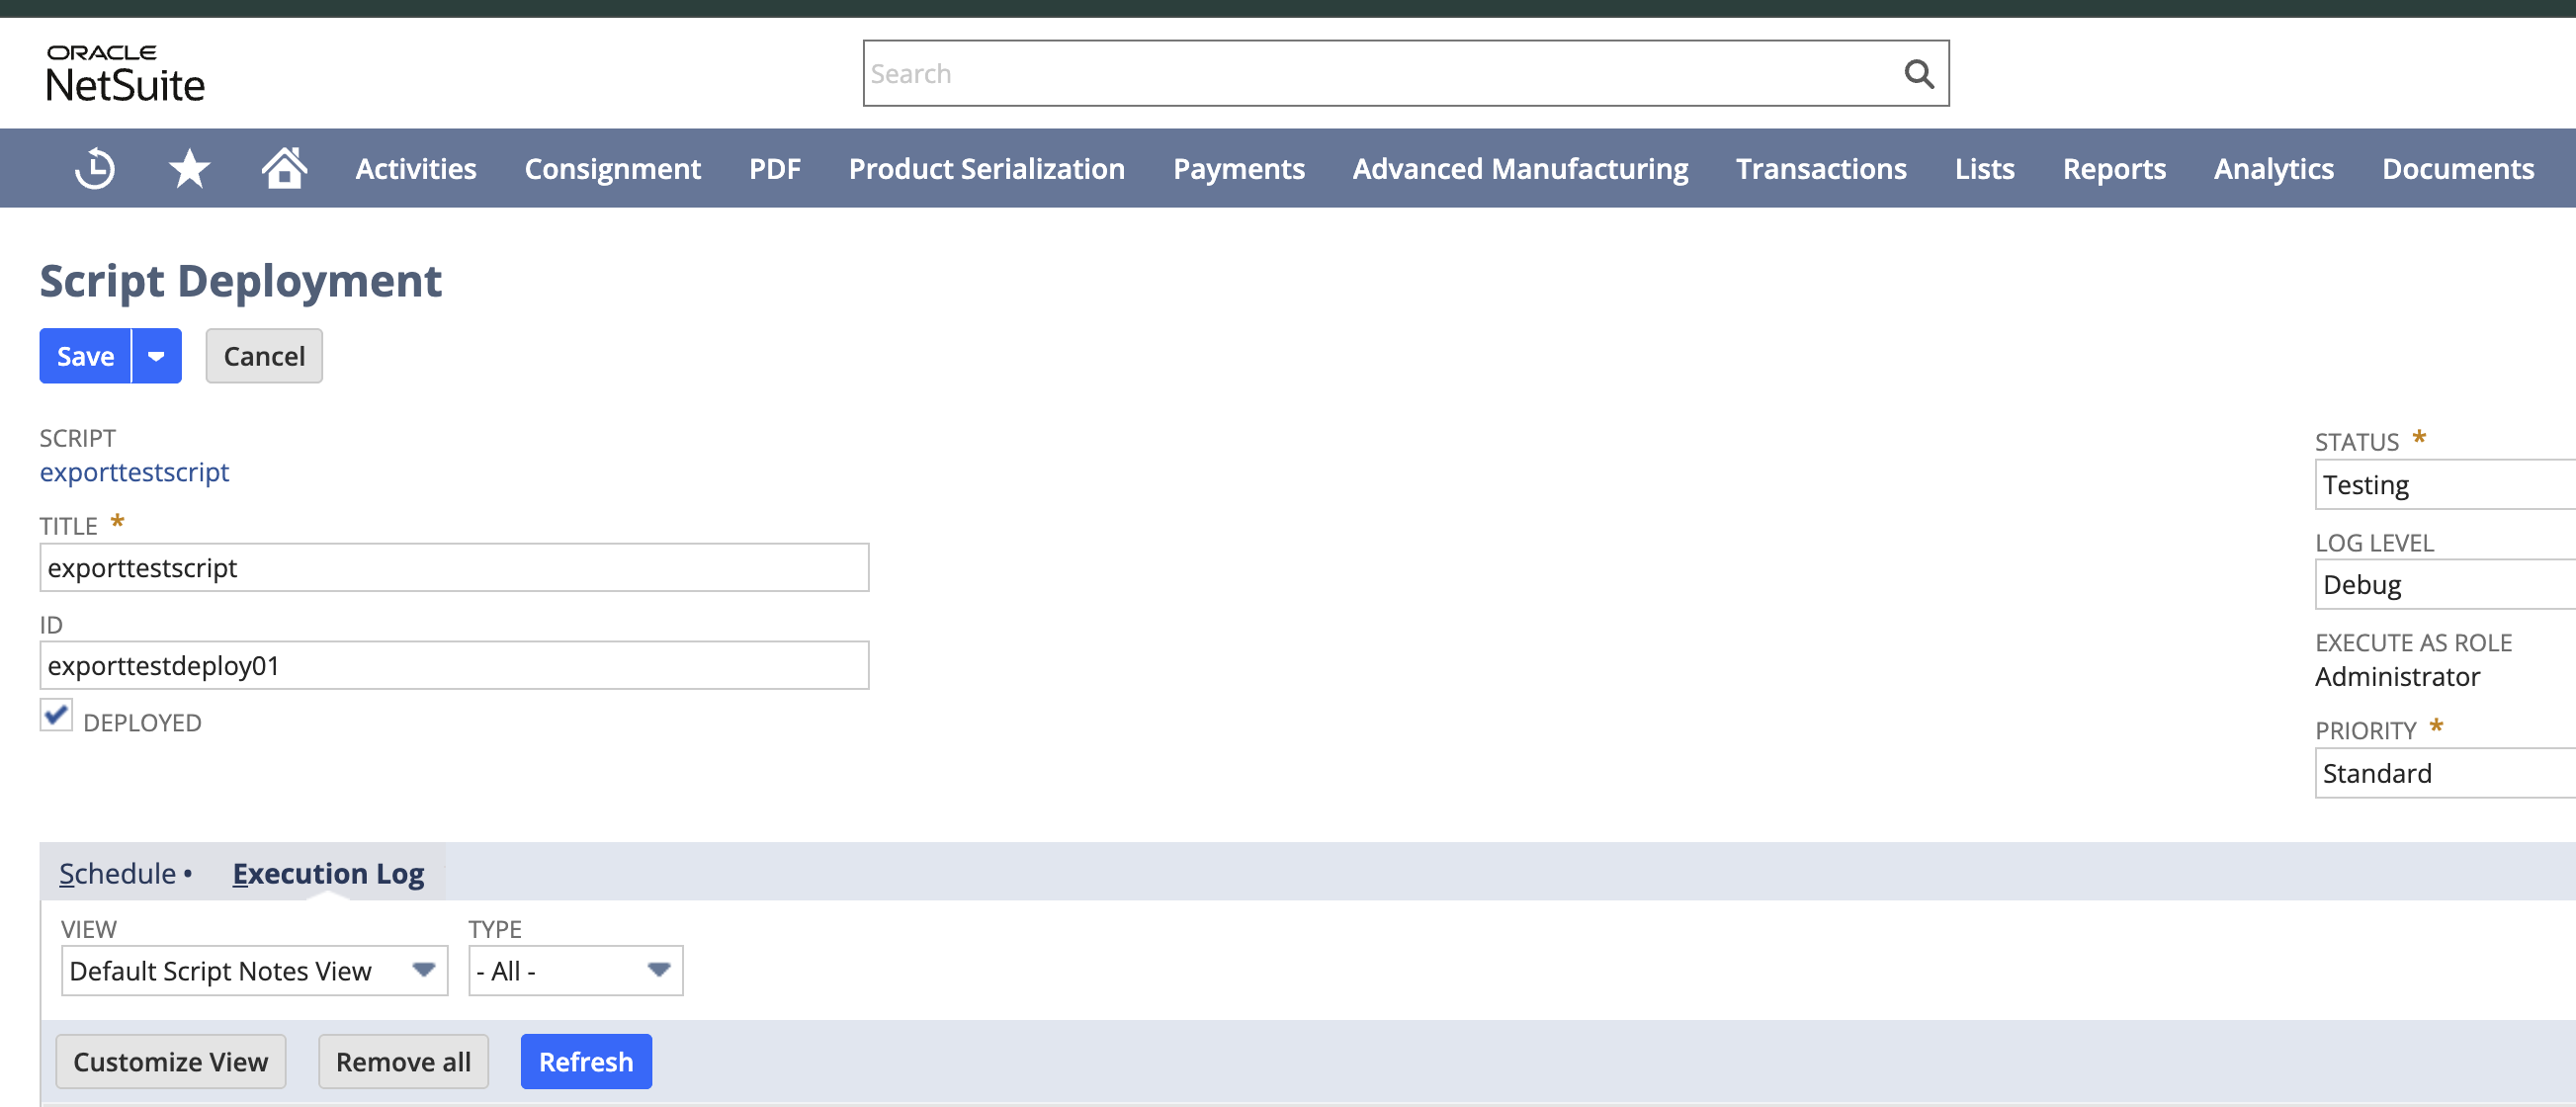Open the Transactions menu
The height and width of the screenshot is (1107, 2576).
1821,168
